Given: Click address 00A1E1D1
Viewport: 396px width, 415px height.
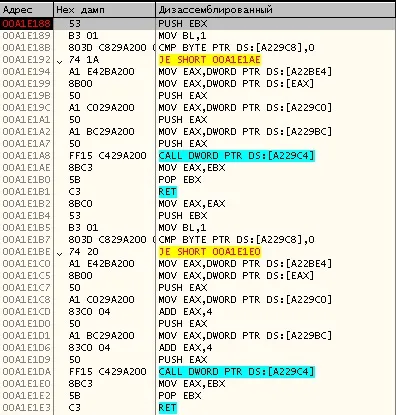Looking at the screenshot, I should click(x=26, y=336).
